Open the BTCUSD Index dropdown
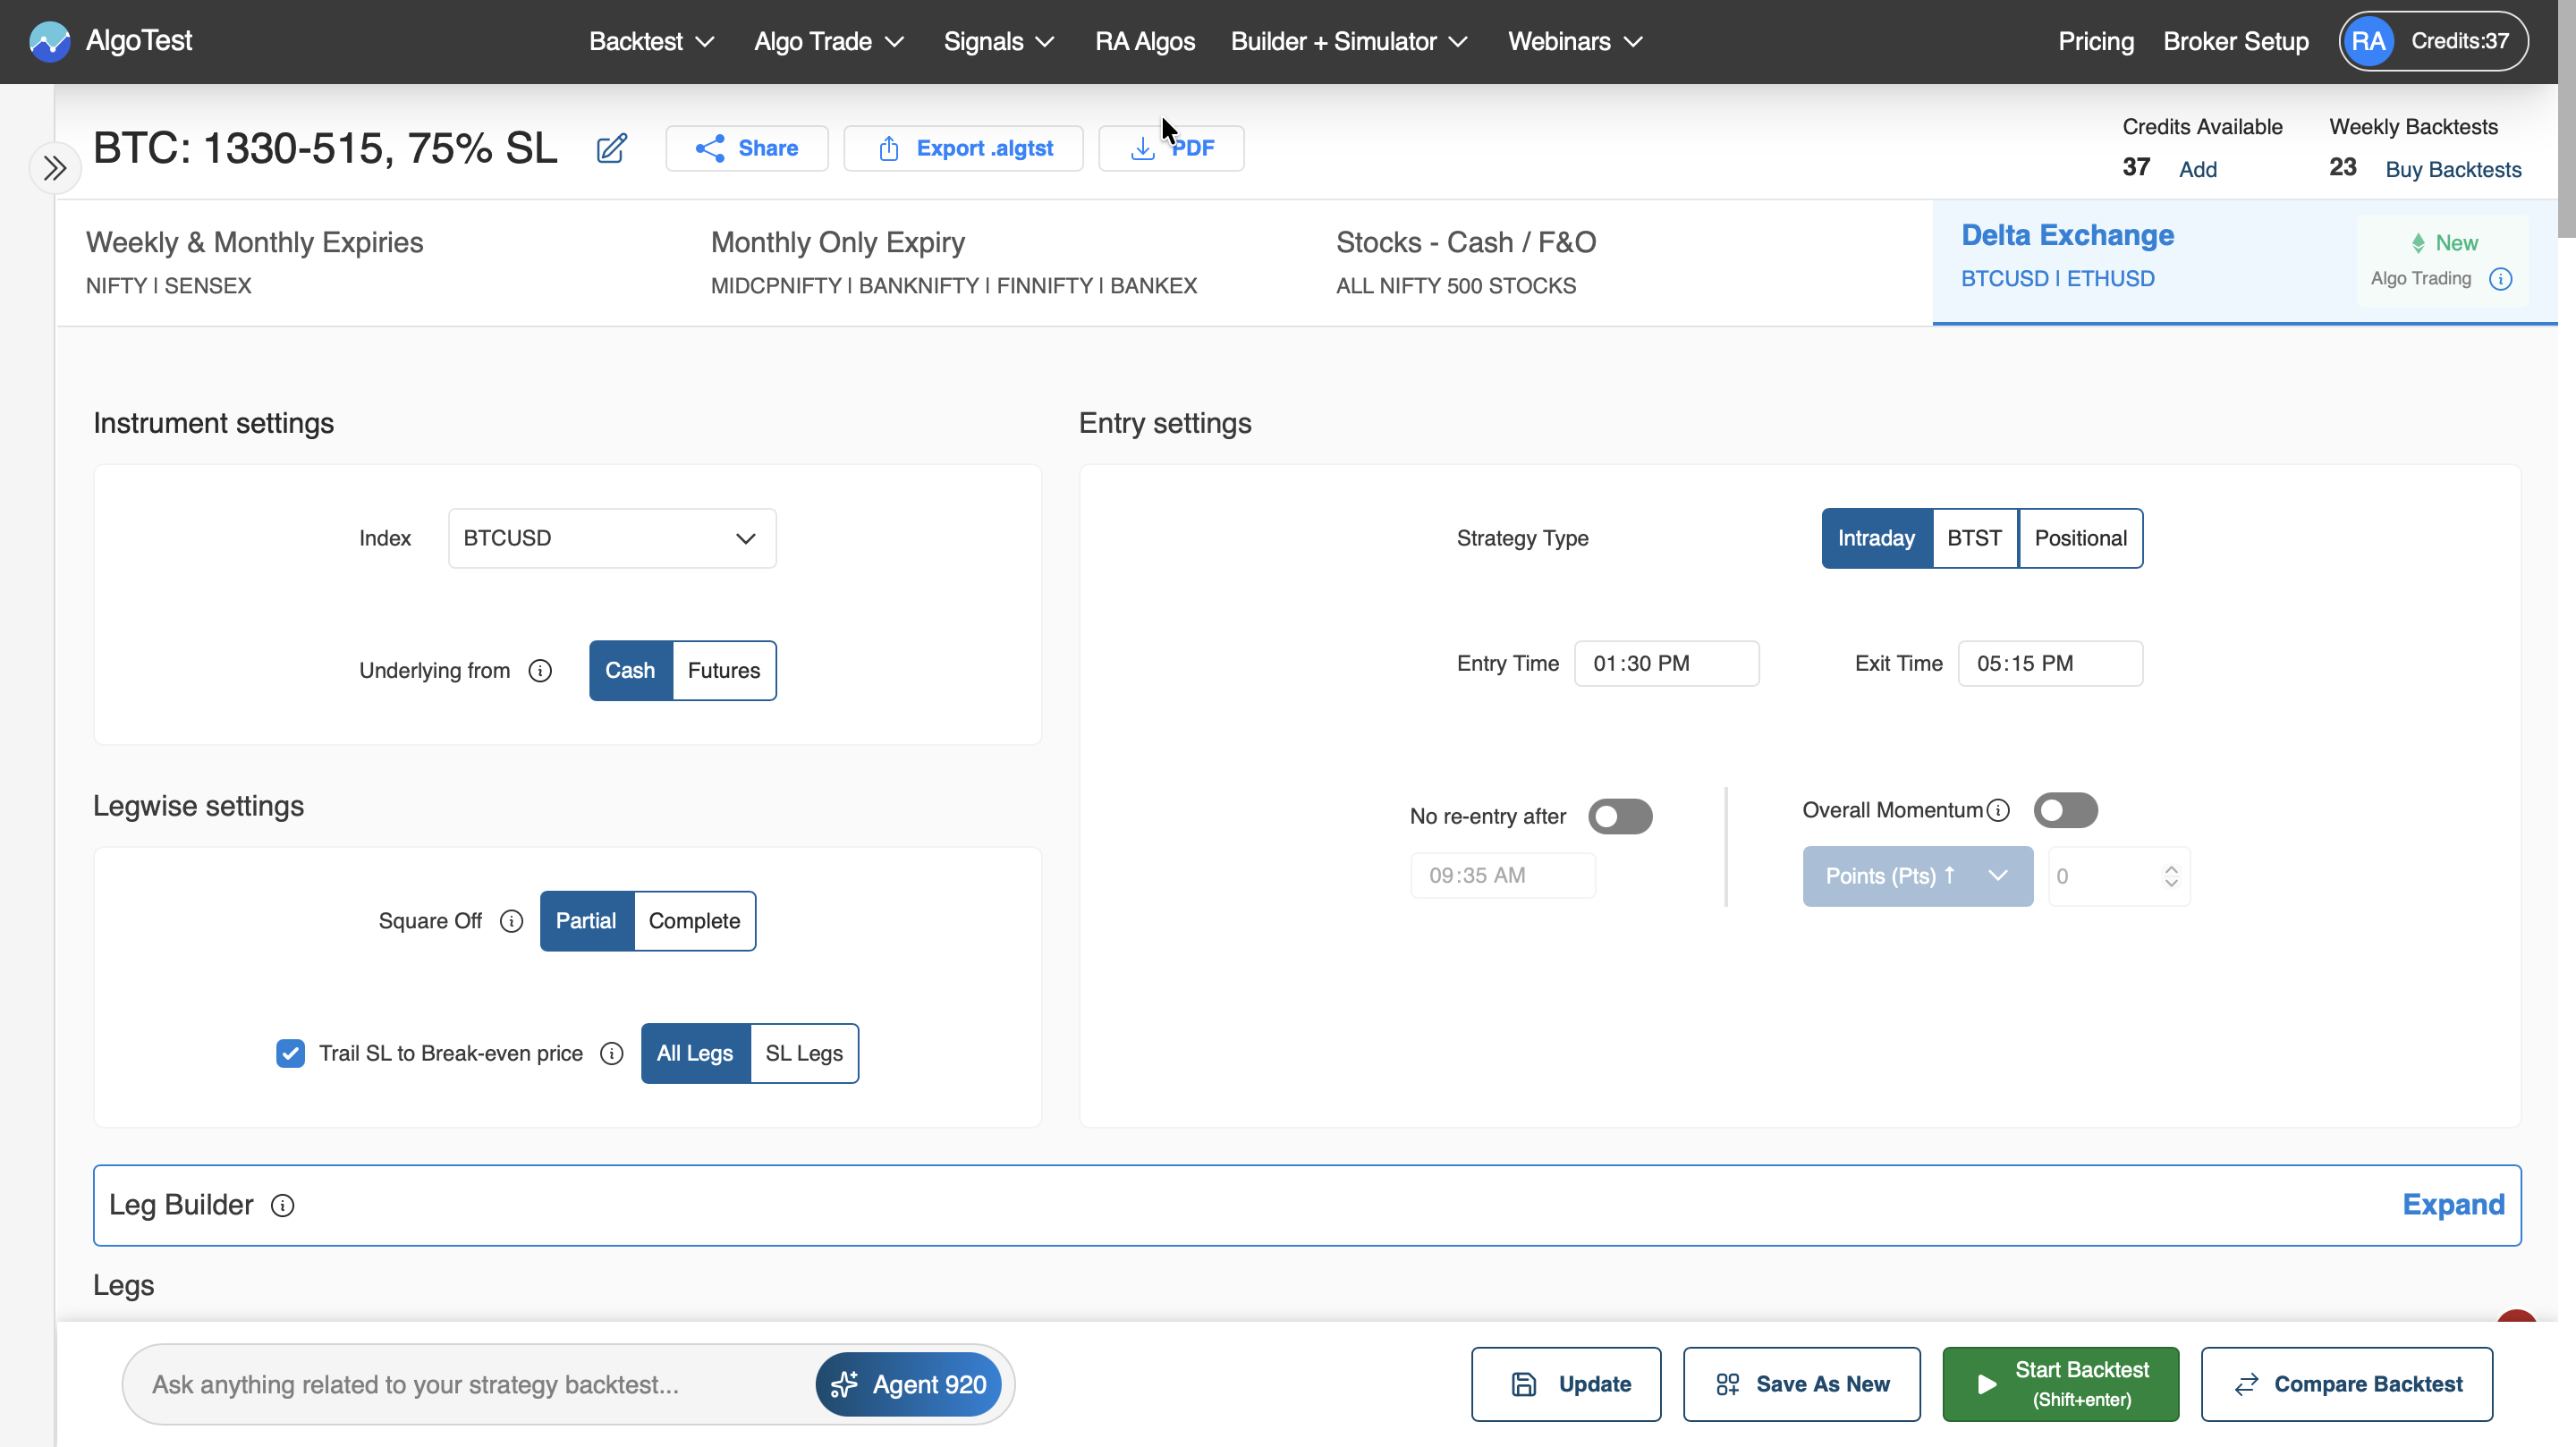Viewport: 2576px width, 1447px height. [x=611, y=538]
